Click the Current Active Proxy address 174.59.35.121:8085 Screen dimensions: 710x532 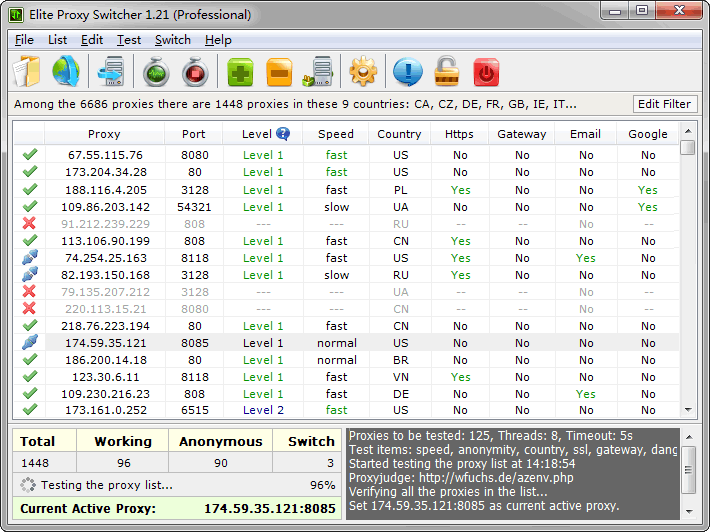coord(269,508)
